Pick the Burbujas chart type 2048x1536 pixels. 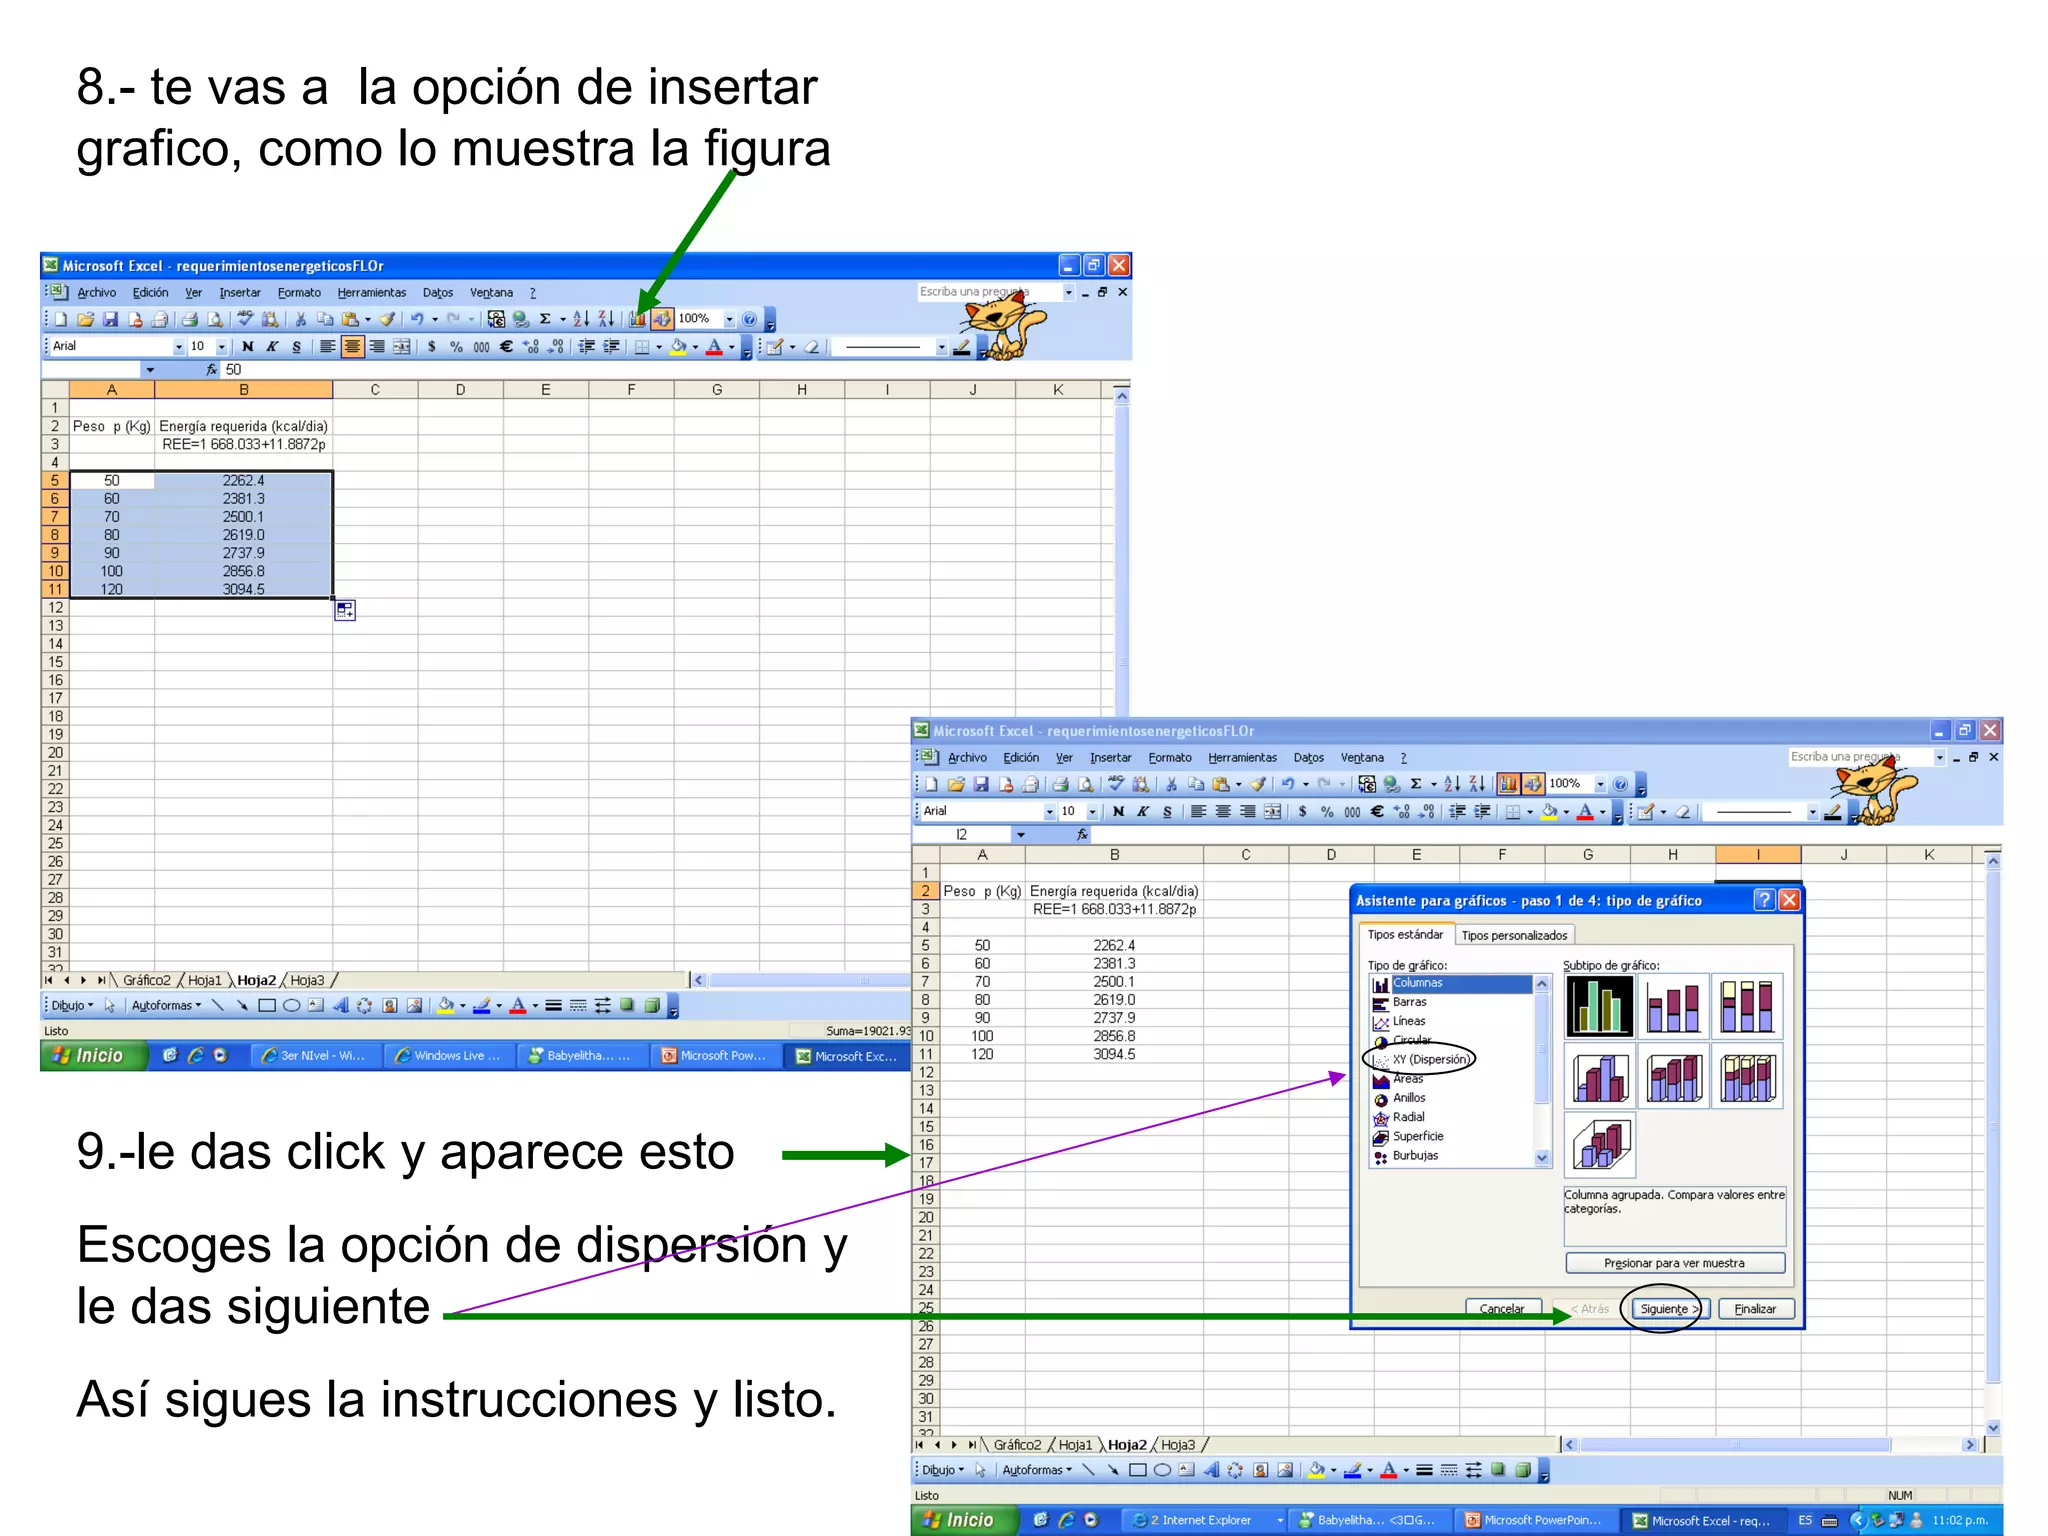pos(1414,1156)
